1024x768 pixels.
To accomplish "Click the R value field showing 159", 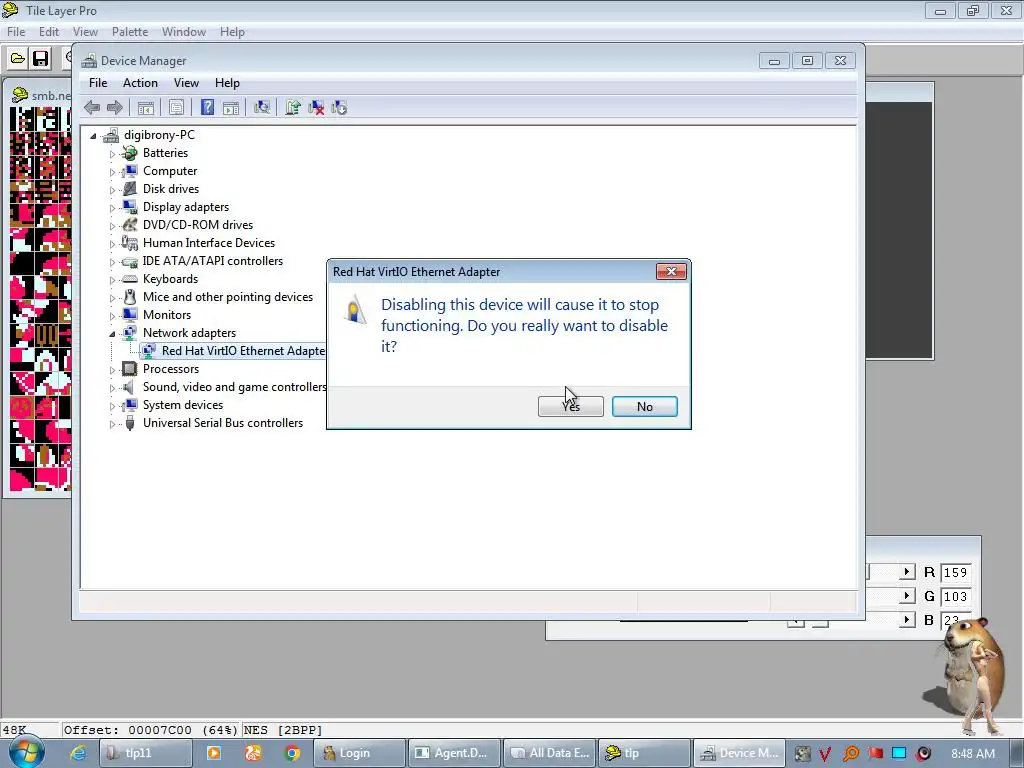I will tap(955, 573).
